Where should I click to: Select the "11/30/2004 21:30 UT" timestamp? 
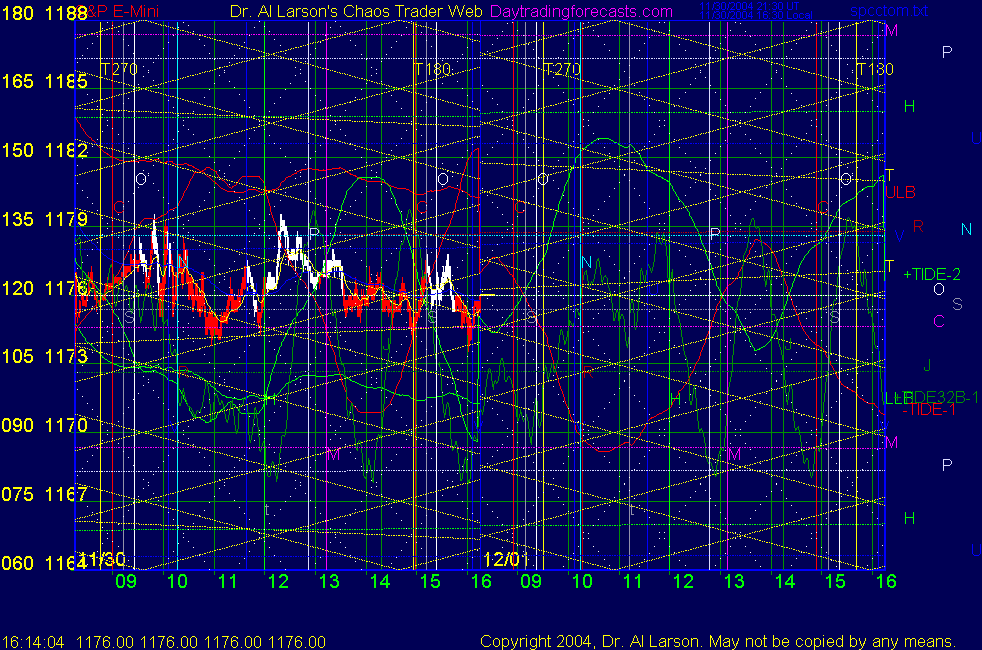coord(749,6)
